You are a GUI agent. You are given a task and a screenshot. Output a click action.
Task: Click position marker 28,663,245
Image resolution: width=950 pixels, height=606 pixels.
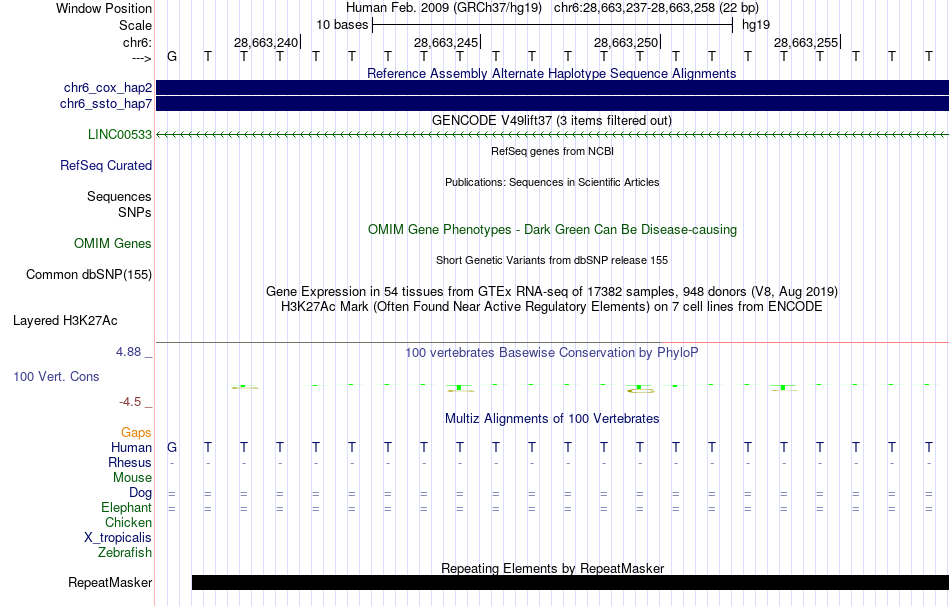(446, 42)
